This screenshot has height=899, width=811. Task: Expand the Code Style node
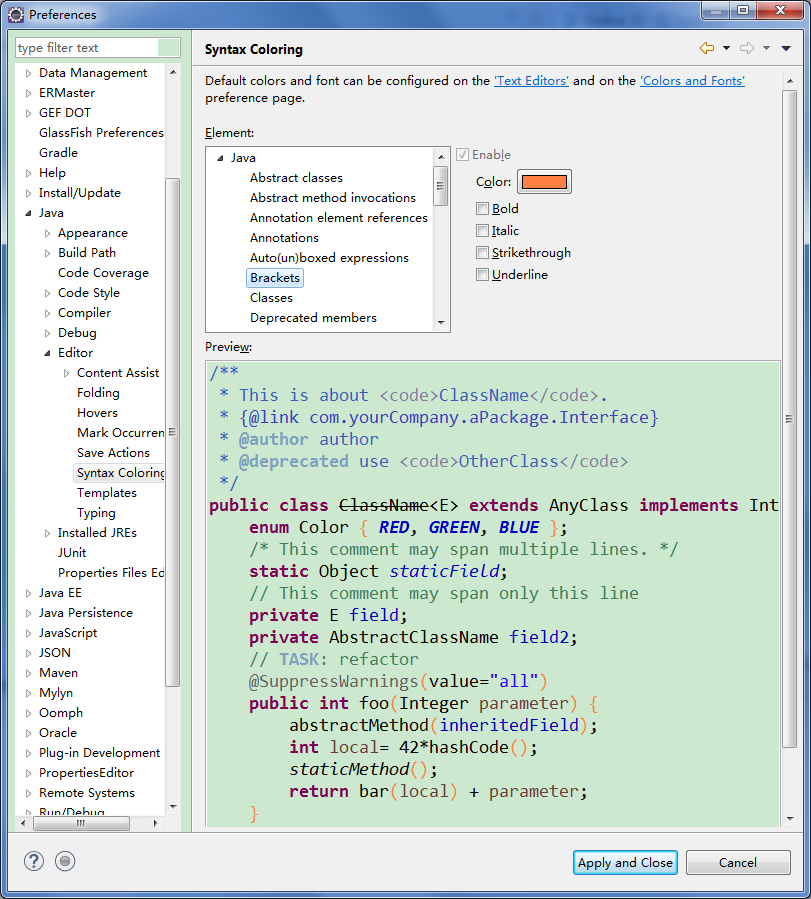[48, 293]
